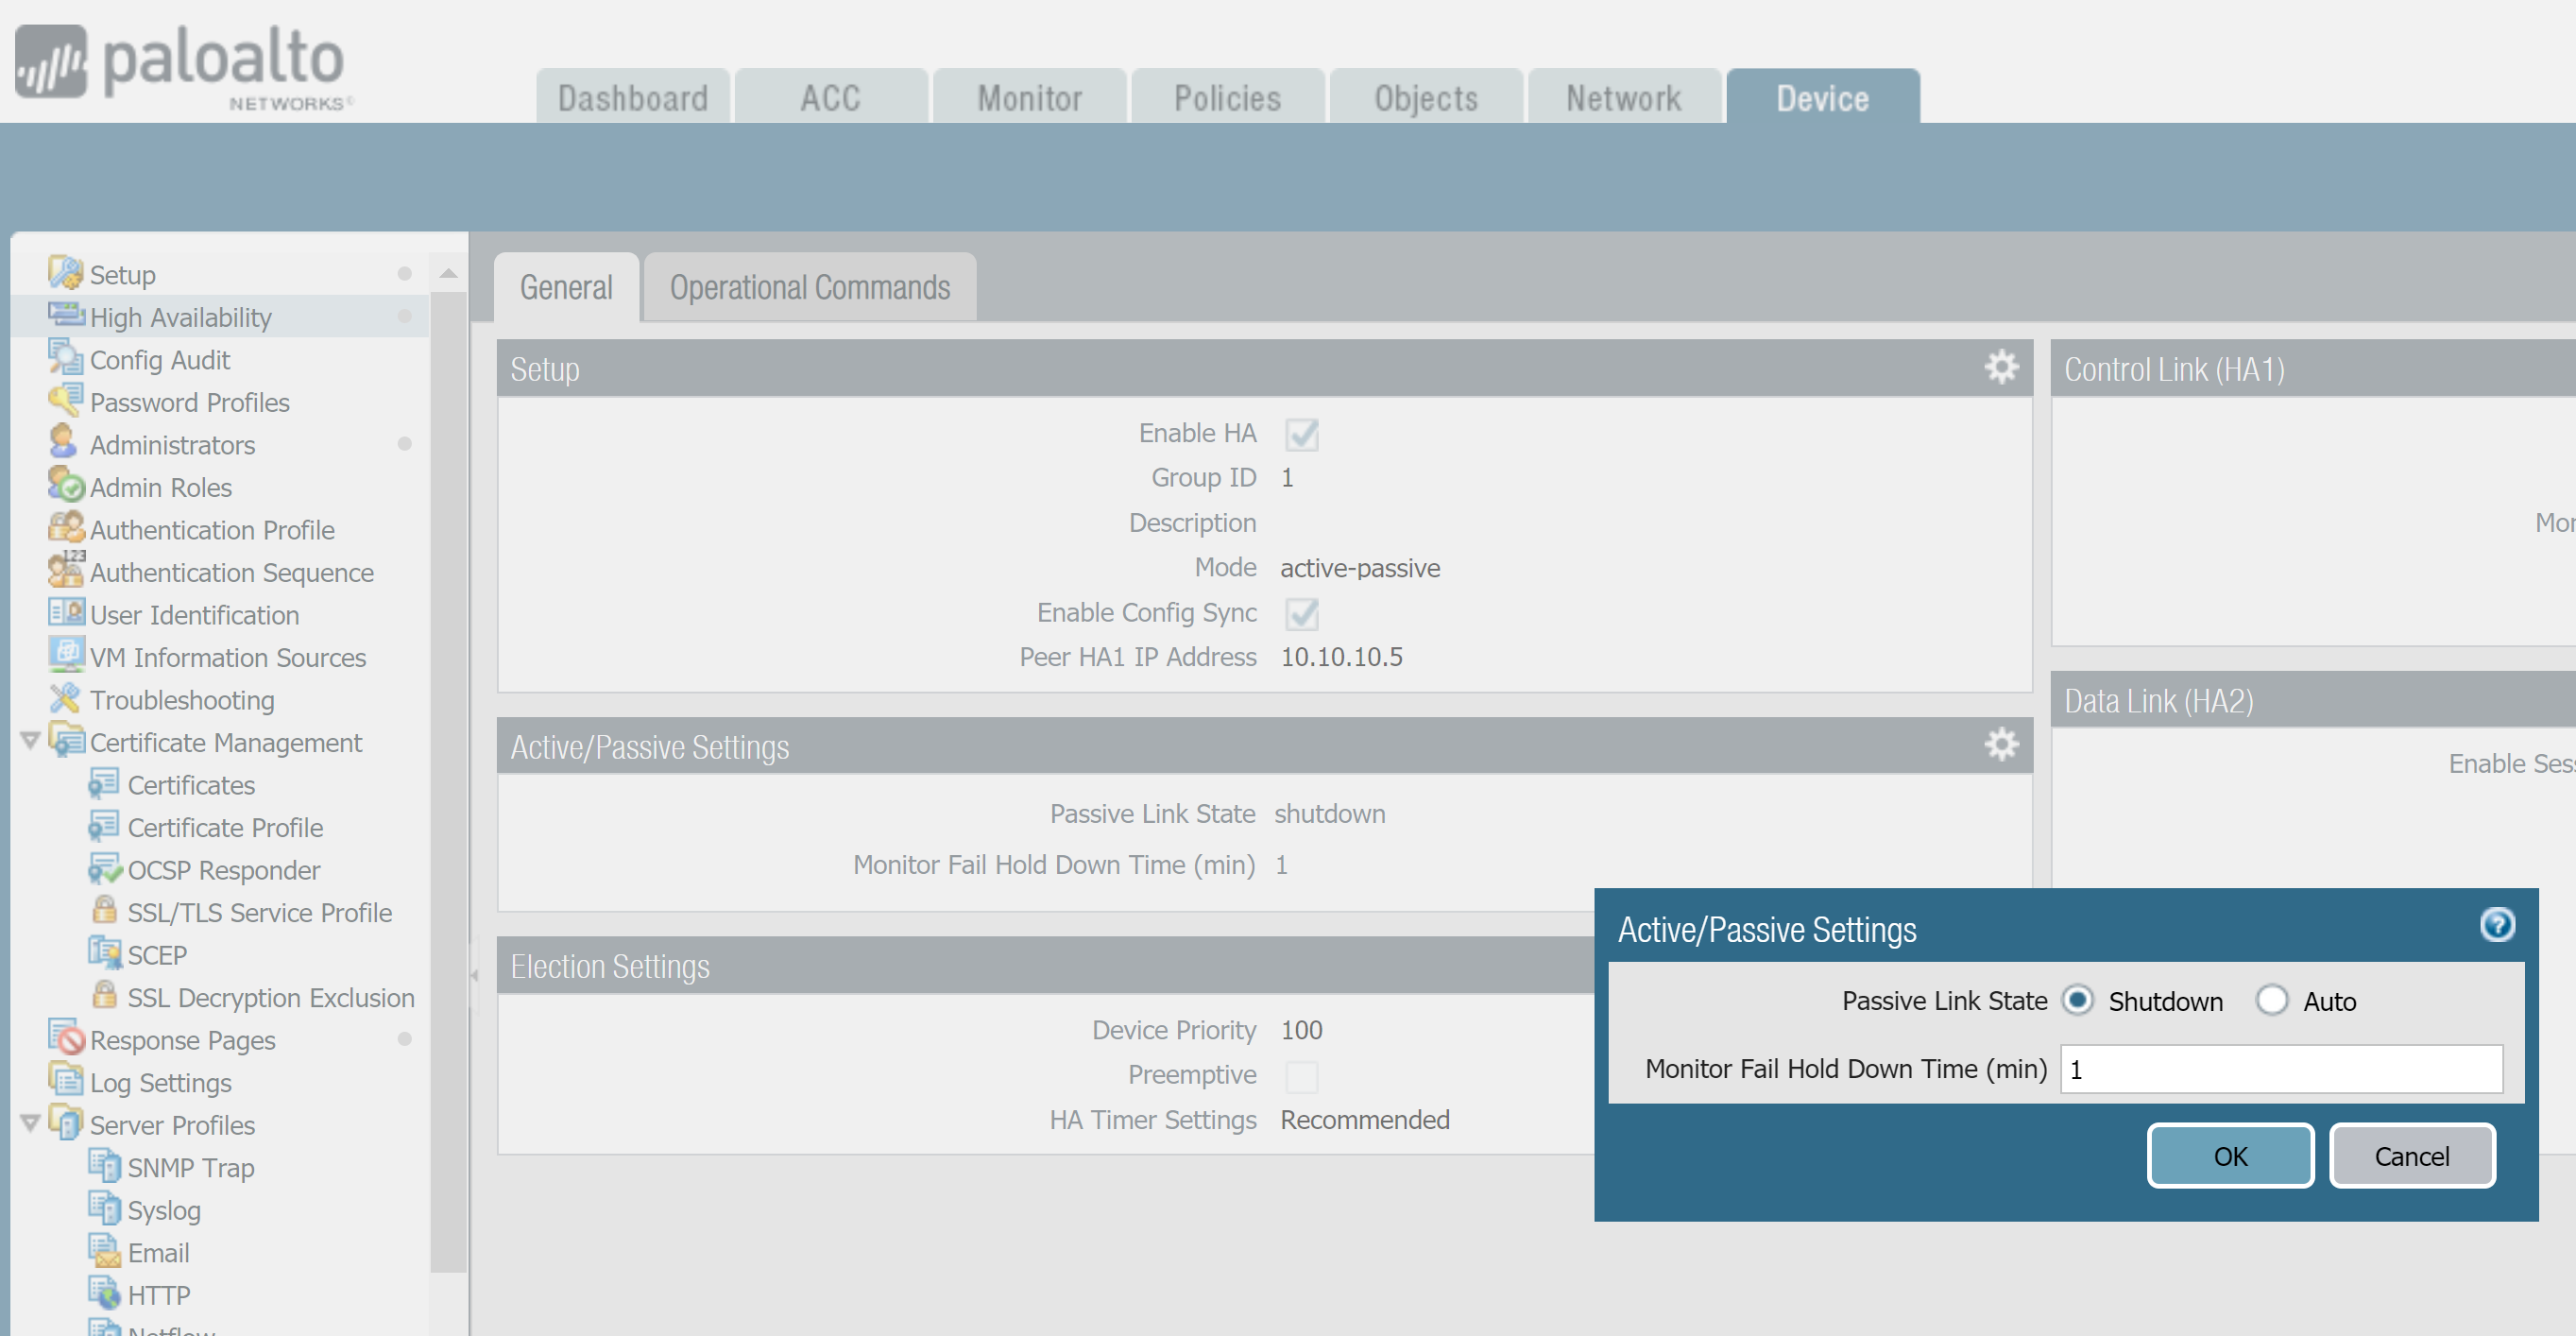
Task: Toggle the Enable Config Sync checkbox
Action: pyautogui.click(x=1301, y=614)
